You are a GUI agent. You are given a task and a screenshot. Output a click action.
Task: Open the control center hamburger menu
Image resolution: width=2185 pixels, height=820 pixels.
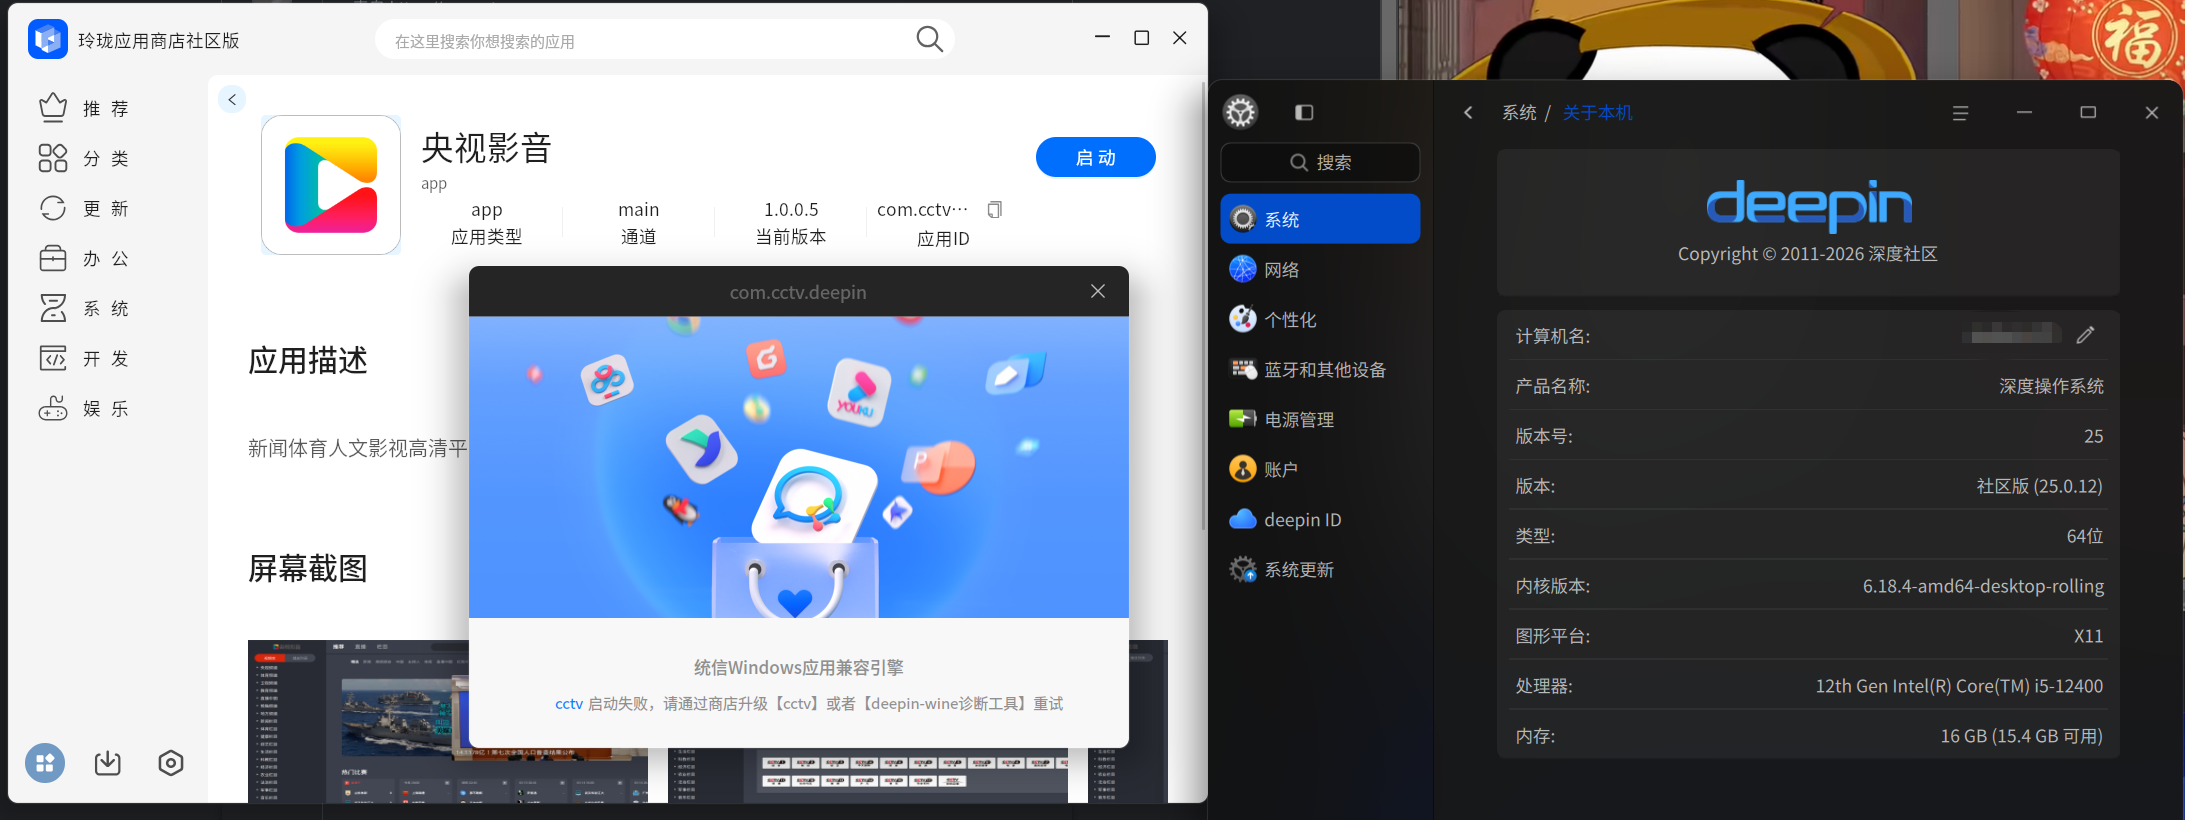1960,113
